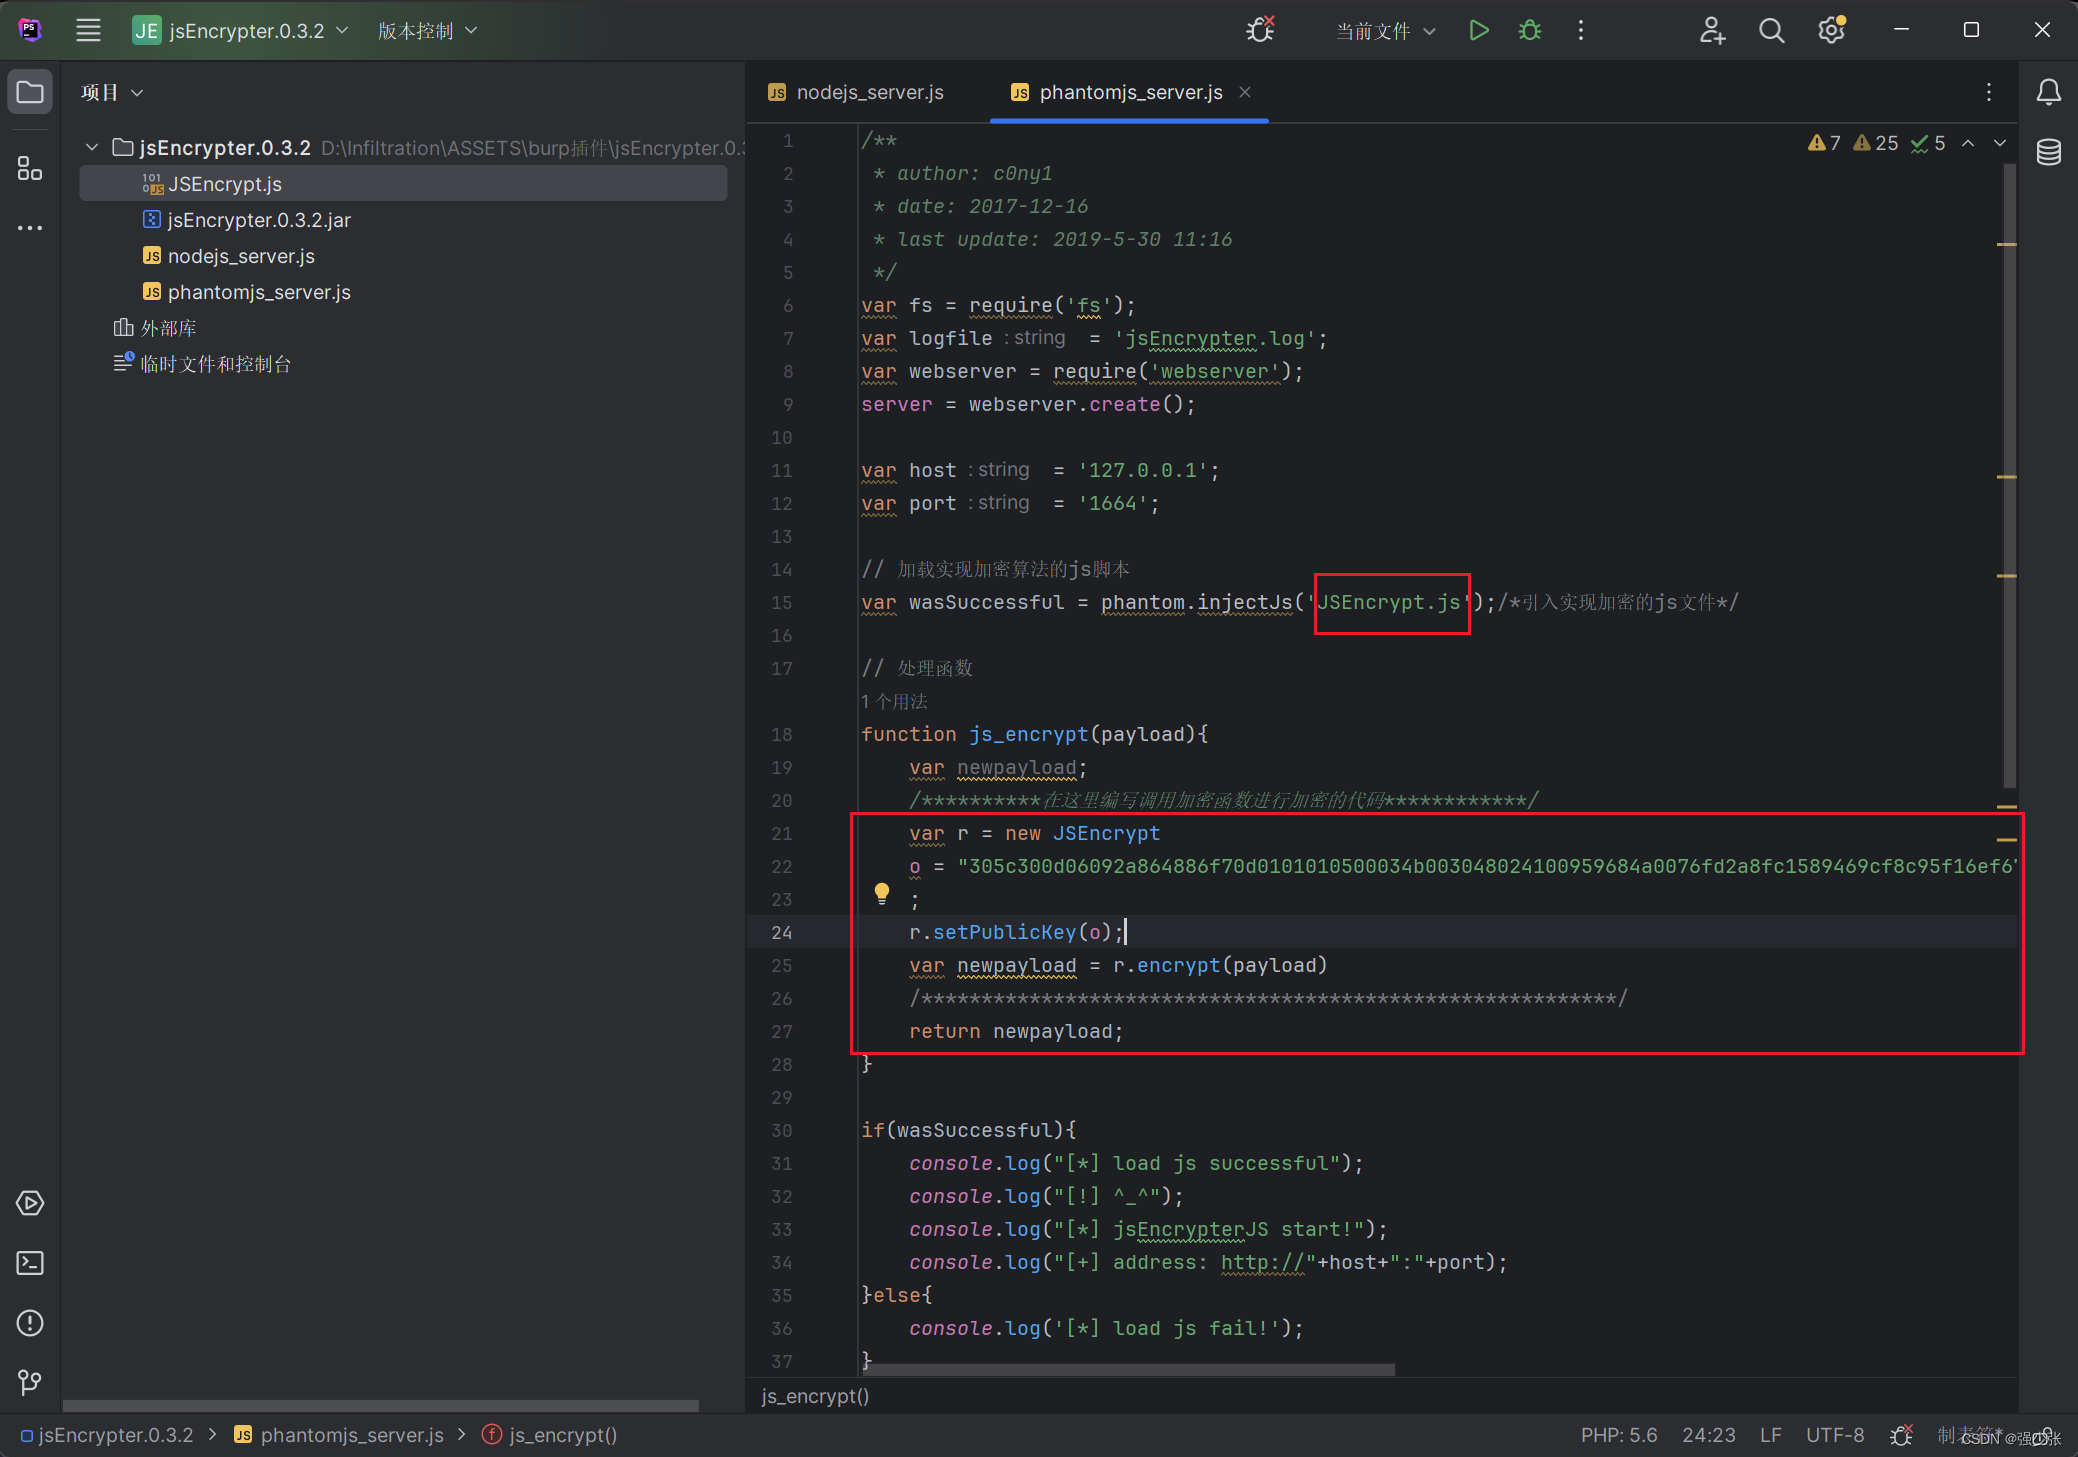
Task: Open the Search Everywhere magnifier
Action: click(x=1771, y=30)
